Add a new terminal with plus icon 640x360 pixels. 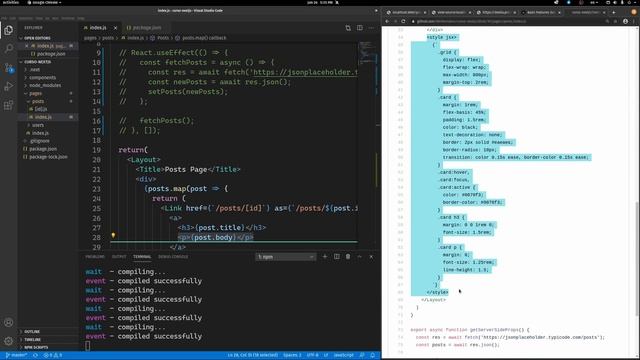[325, 257]
